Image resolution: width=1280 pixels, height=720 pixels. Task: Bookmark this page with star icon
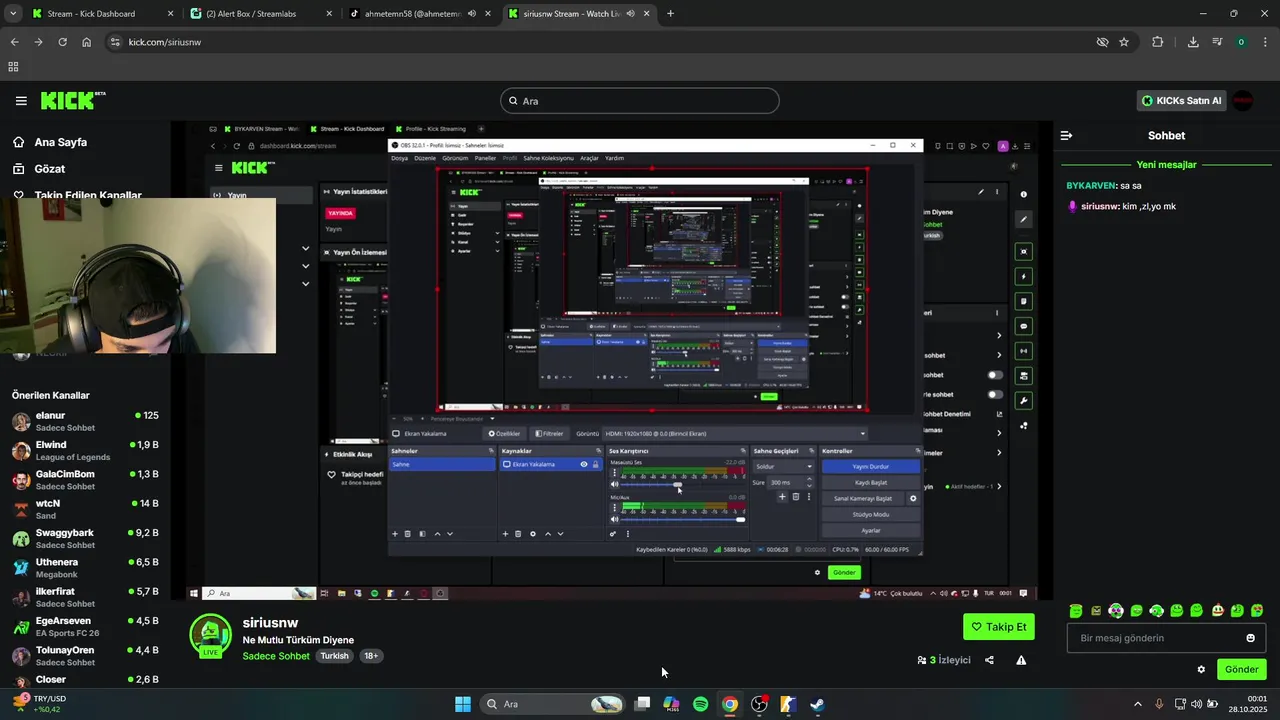pyautogui.click(x=1124, y=42)
